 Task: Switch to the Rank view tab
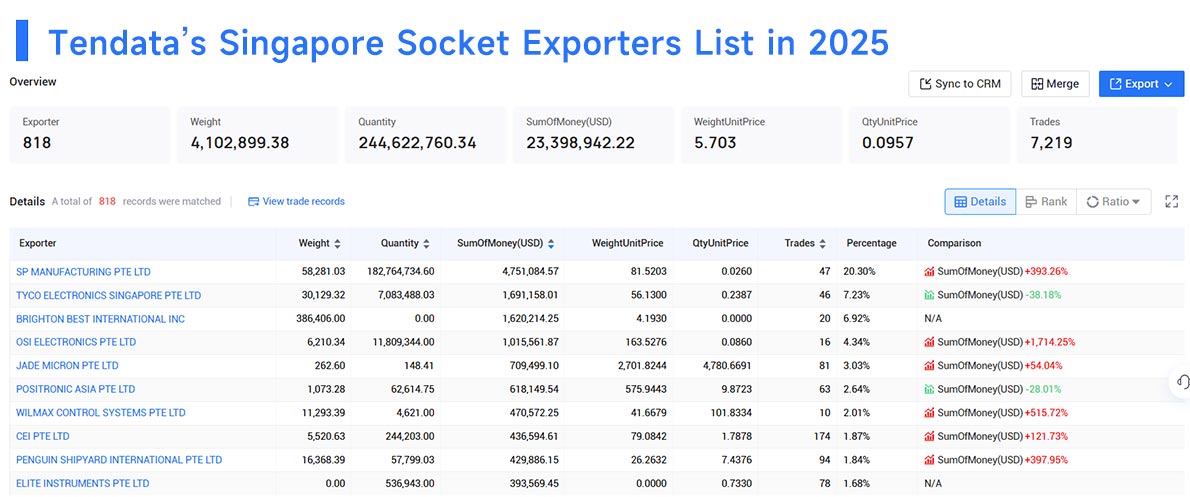tap(1046, 202)
